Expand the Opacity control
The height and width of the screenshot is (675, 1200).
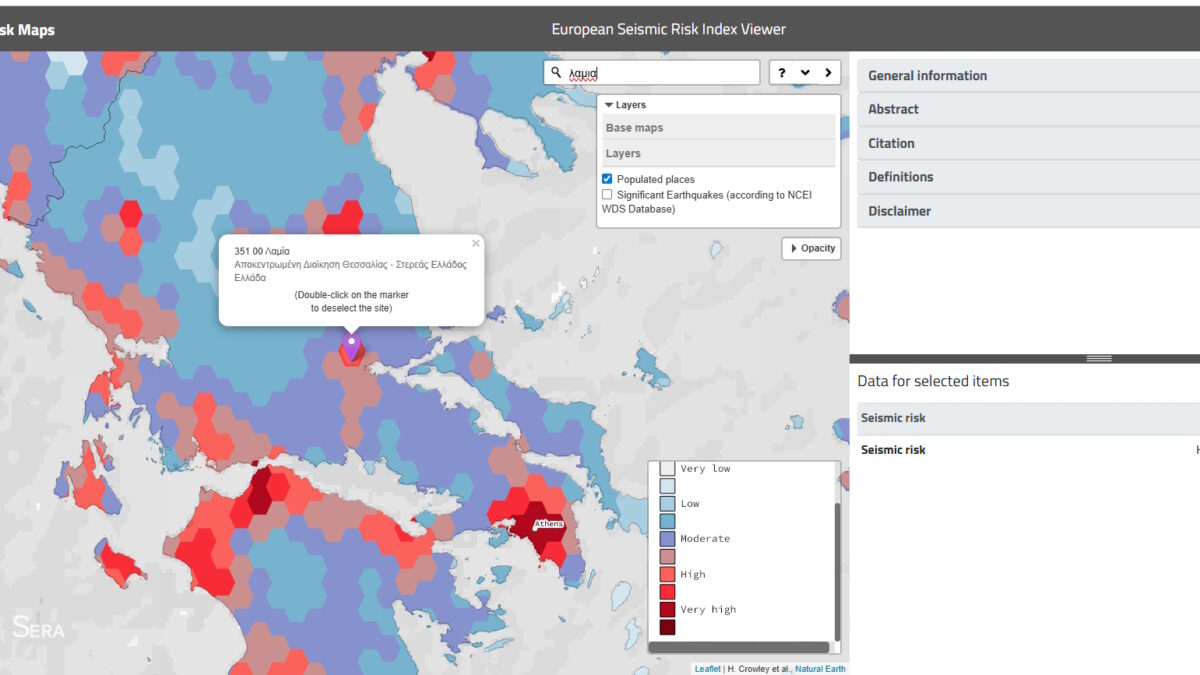point(811,248)
